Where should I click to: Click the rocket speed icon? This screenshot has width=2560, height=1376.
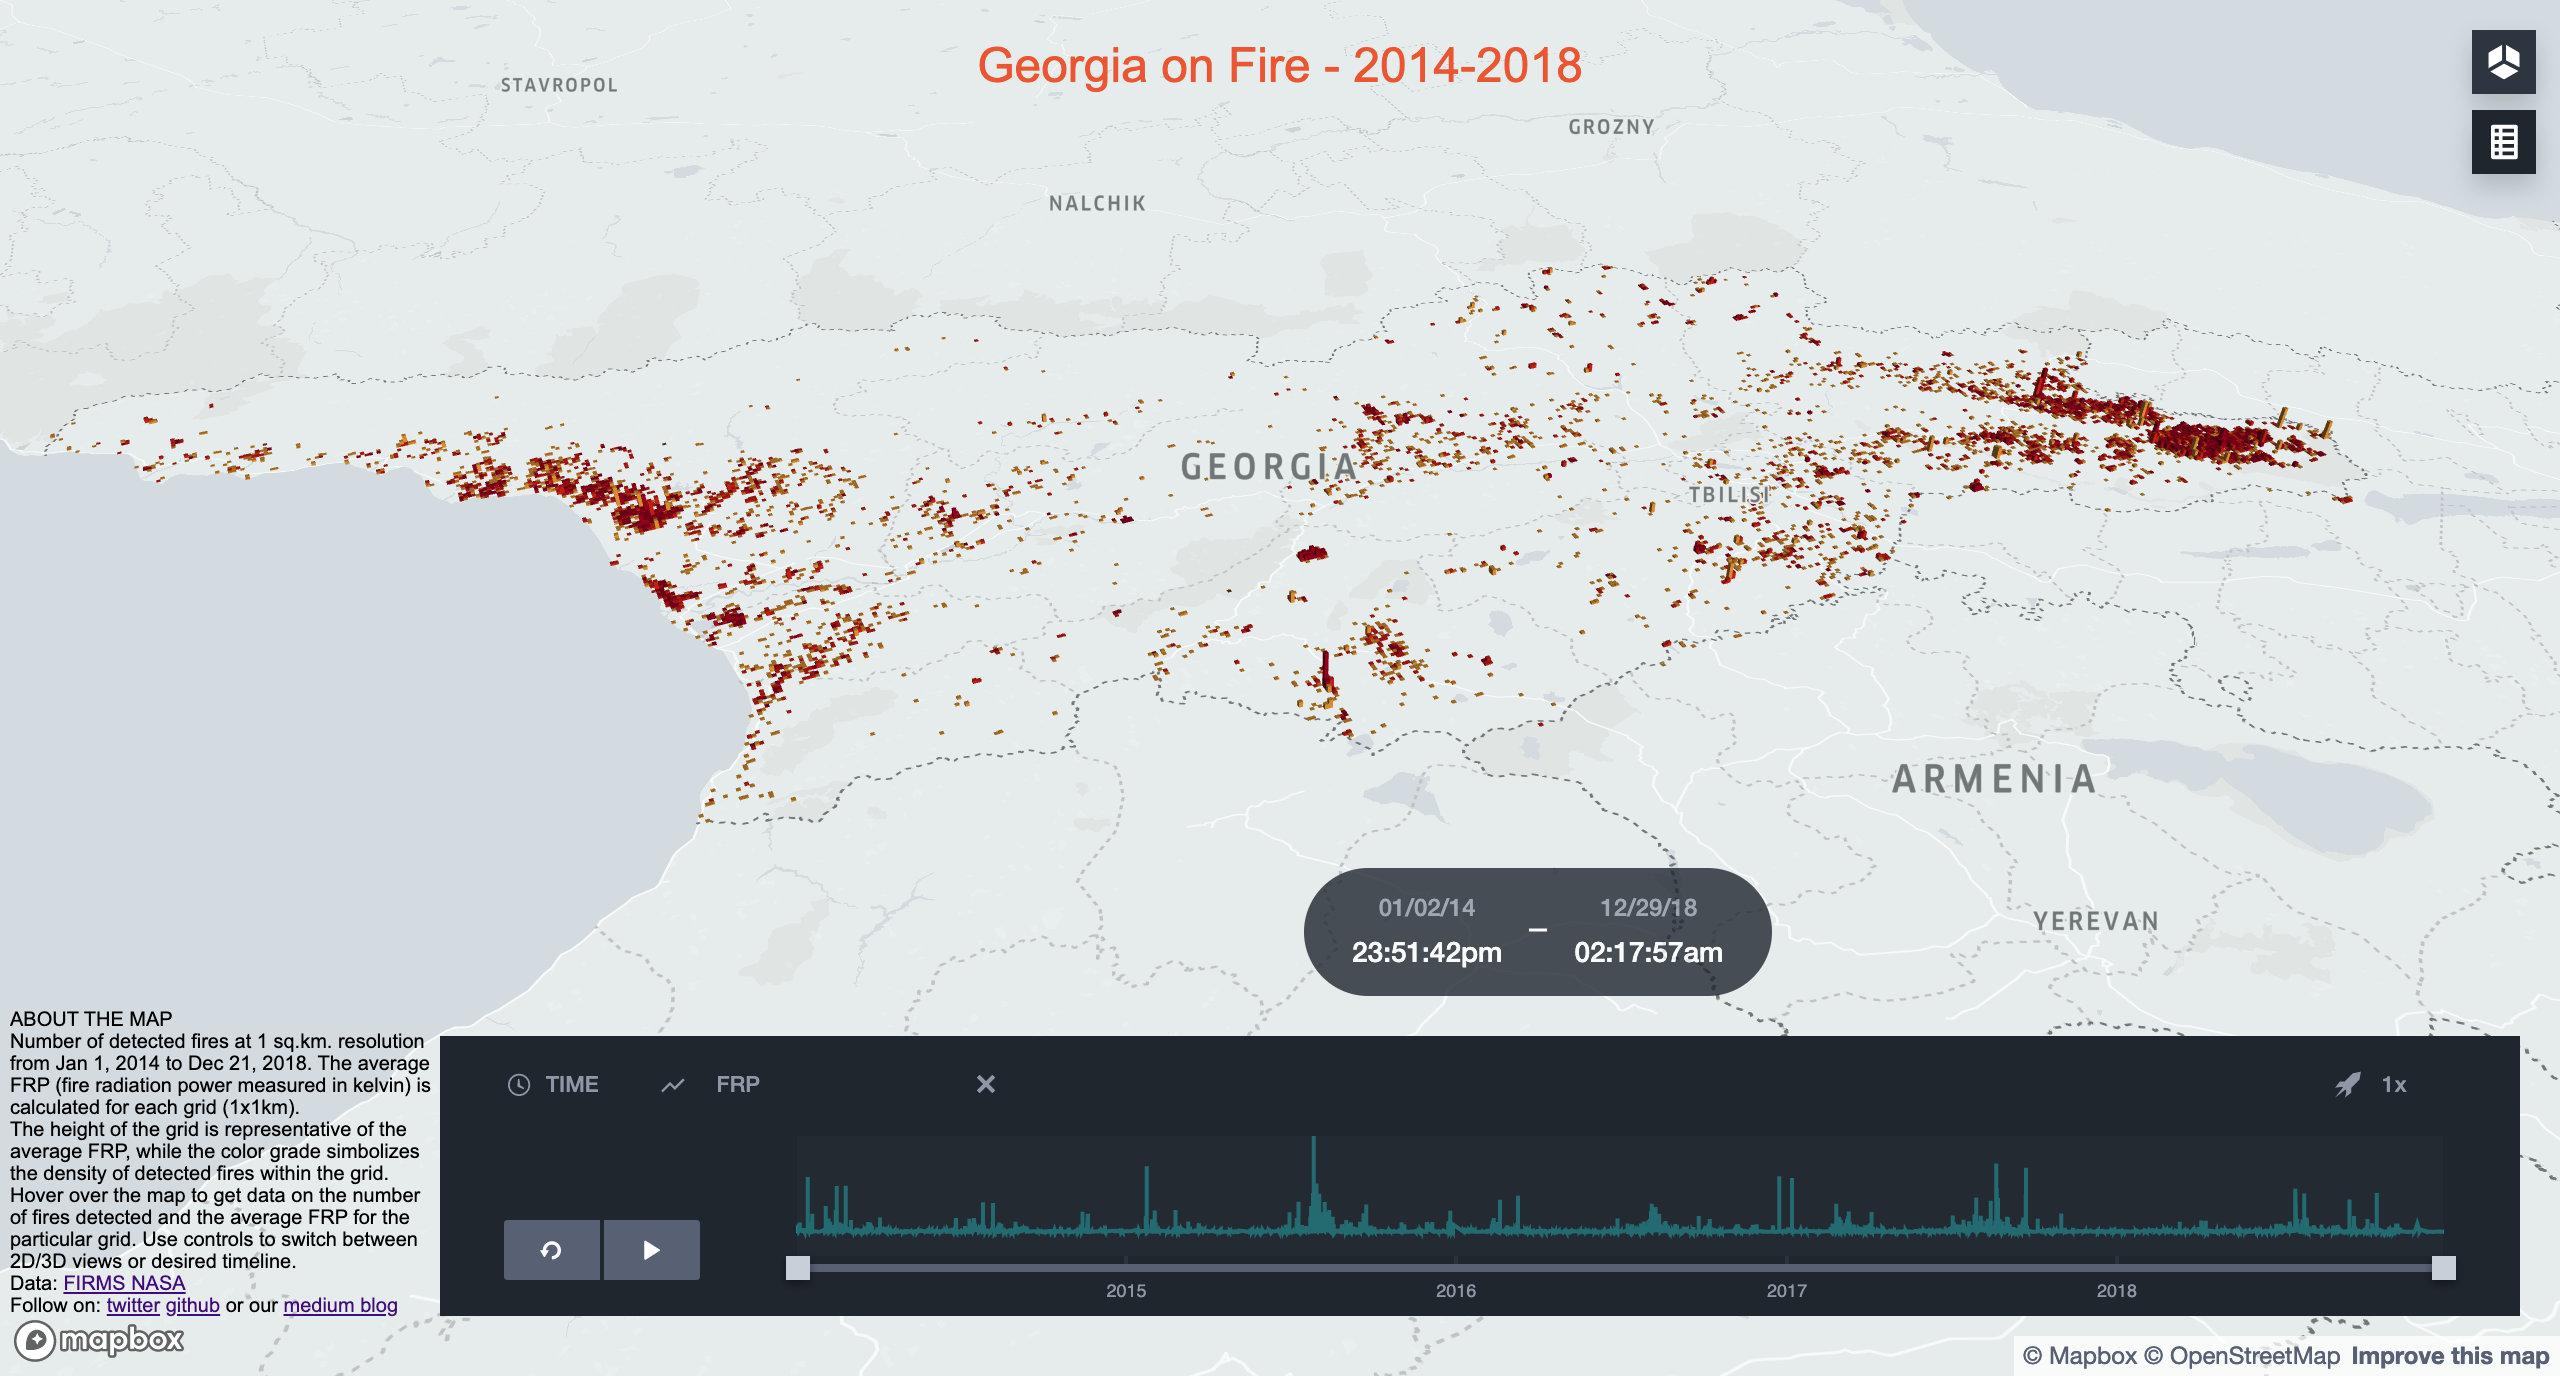[2347, 1085]
